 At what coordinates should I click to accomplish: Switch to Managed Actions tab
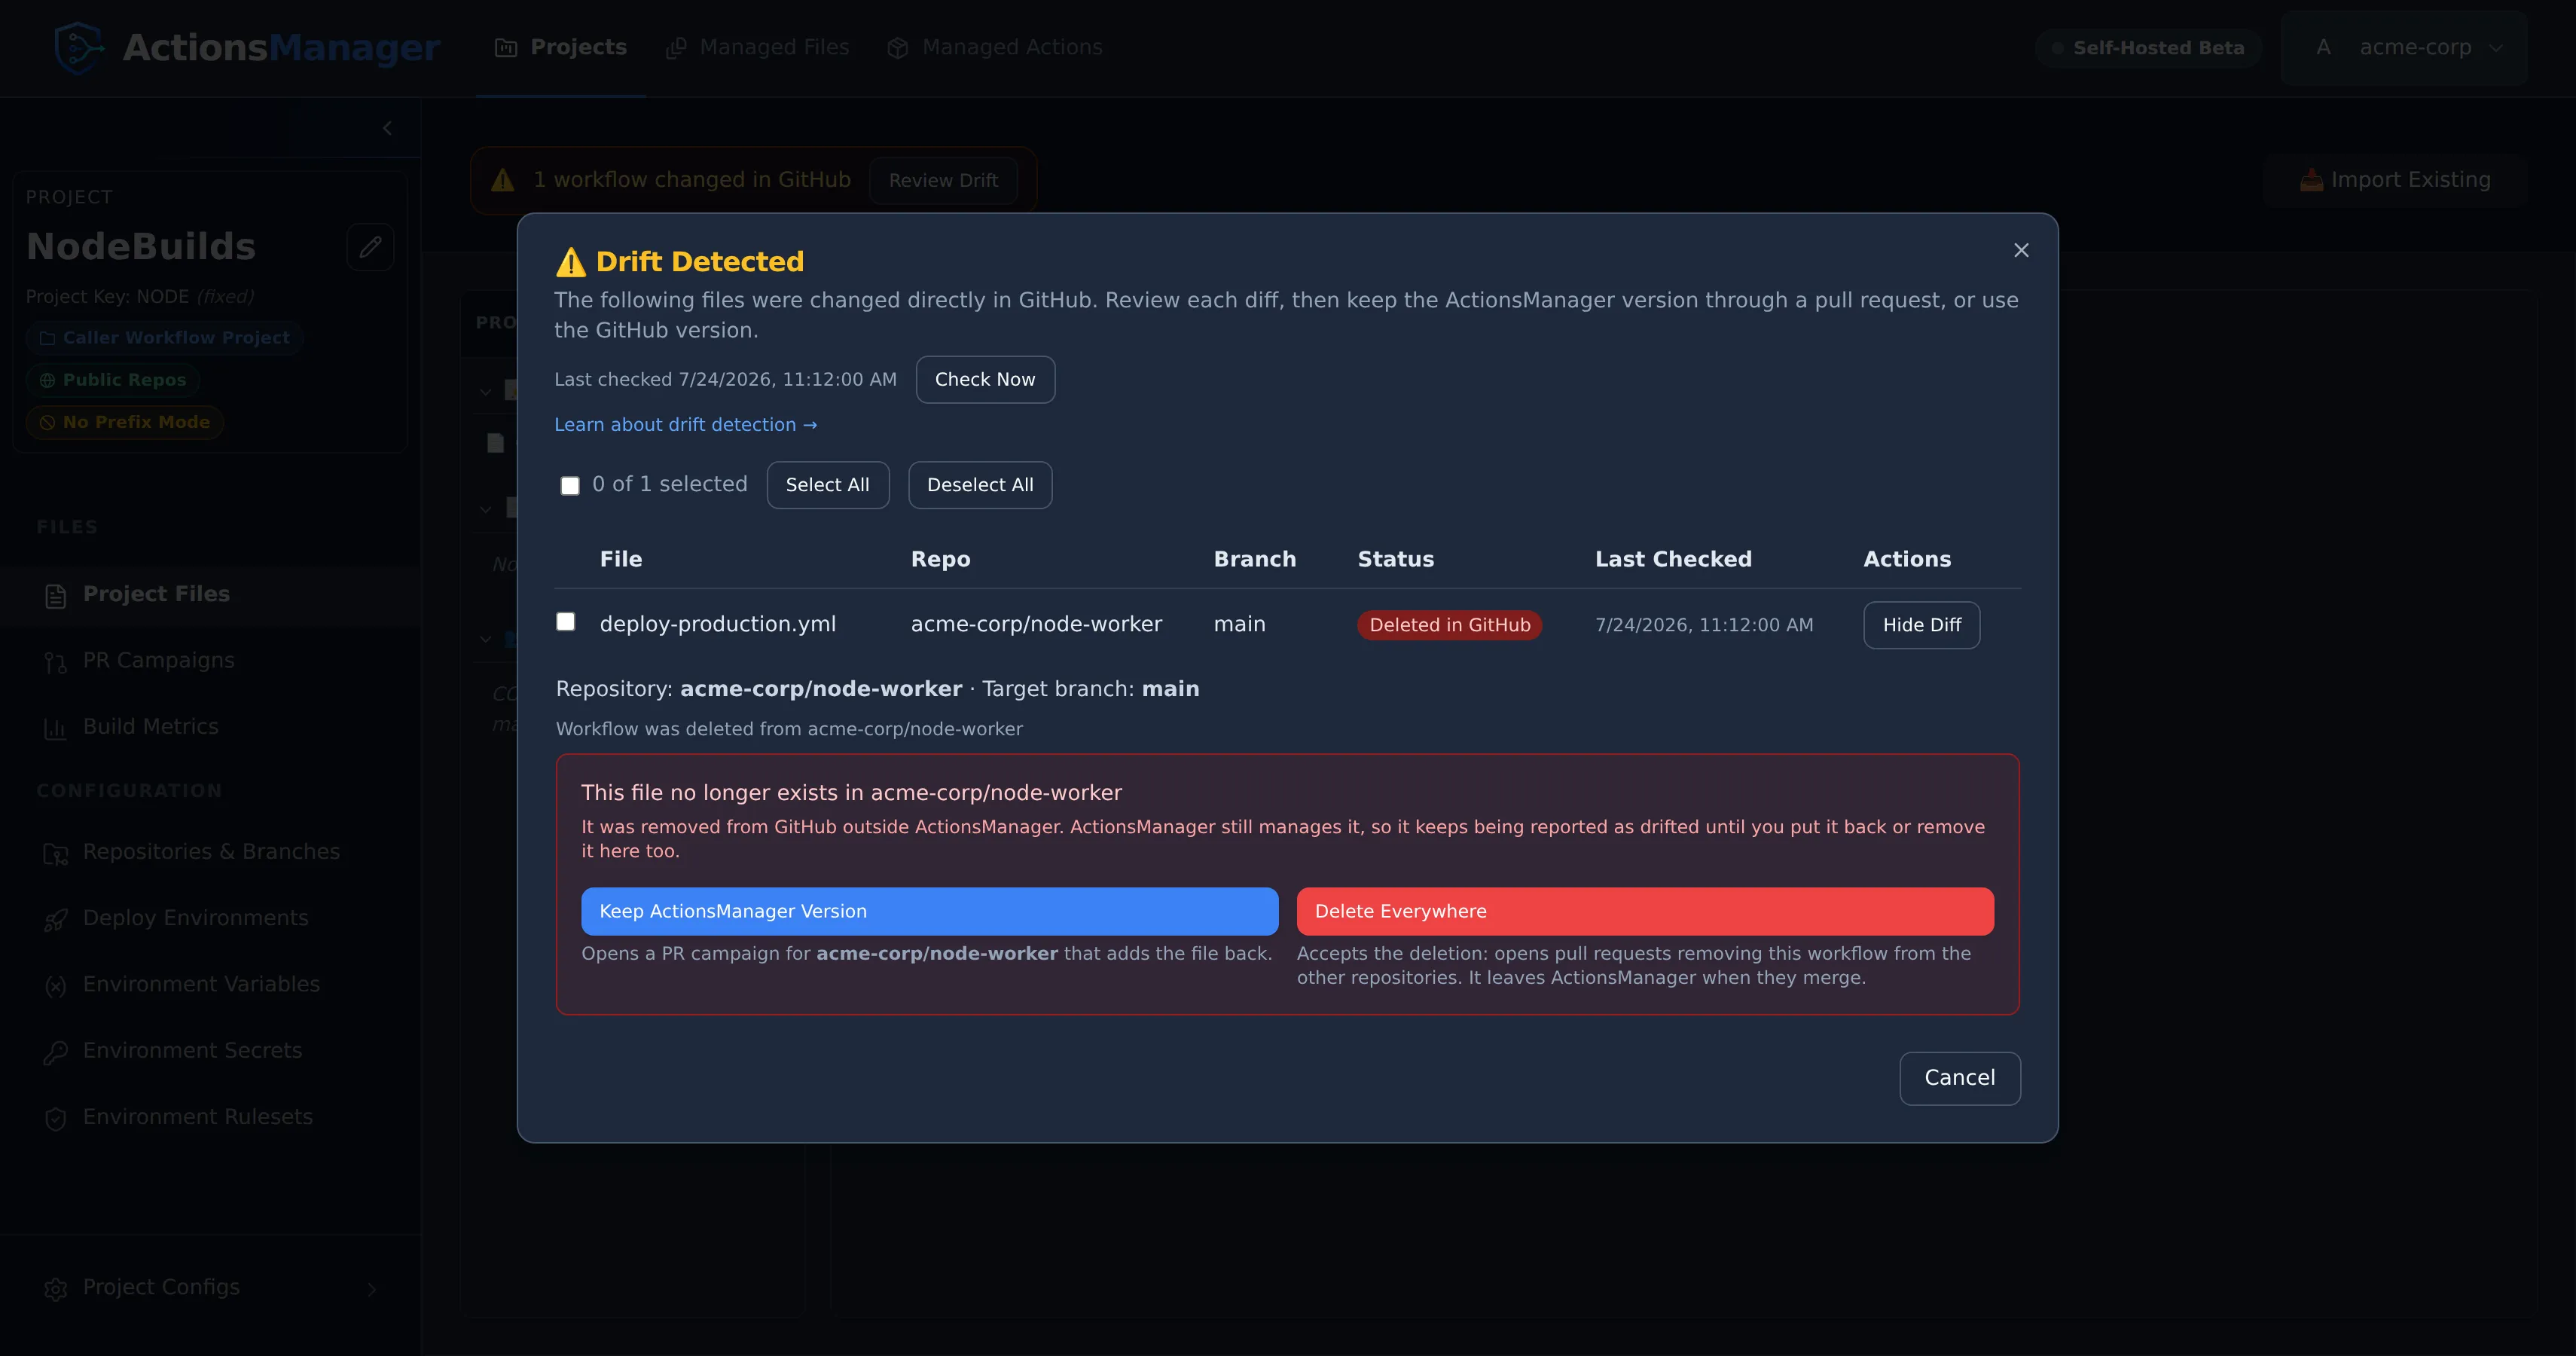tap(995, 48)
